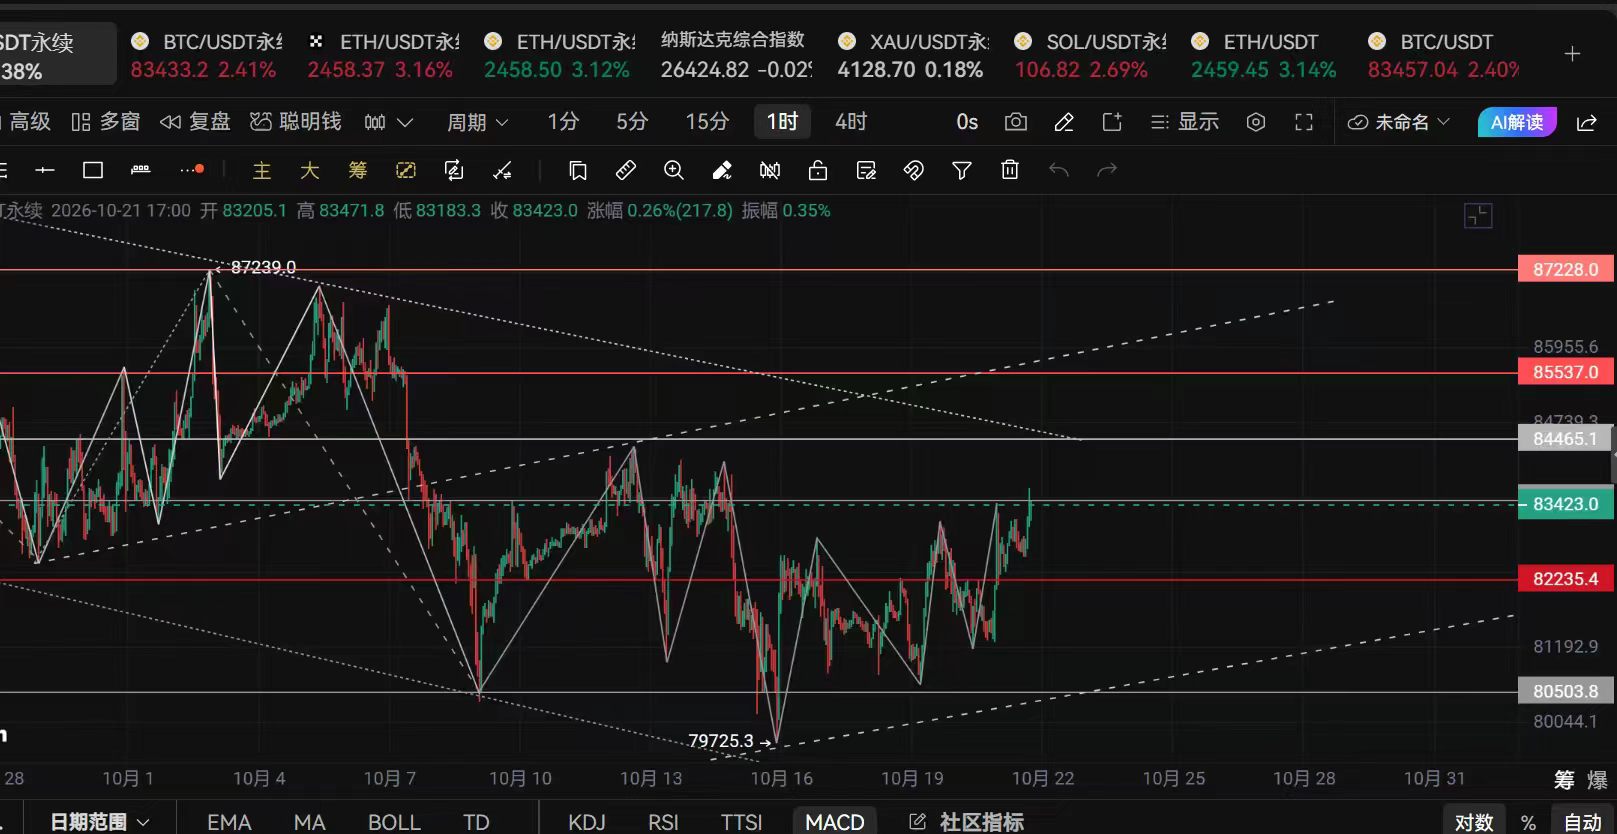Select the eraser tool
This screenshot has width=1617, height=834.
coord(722,170)
